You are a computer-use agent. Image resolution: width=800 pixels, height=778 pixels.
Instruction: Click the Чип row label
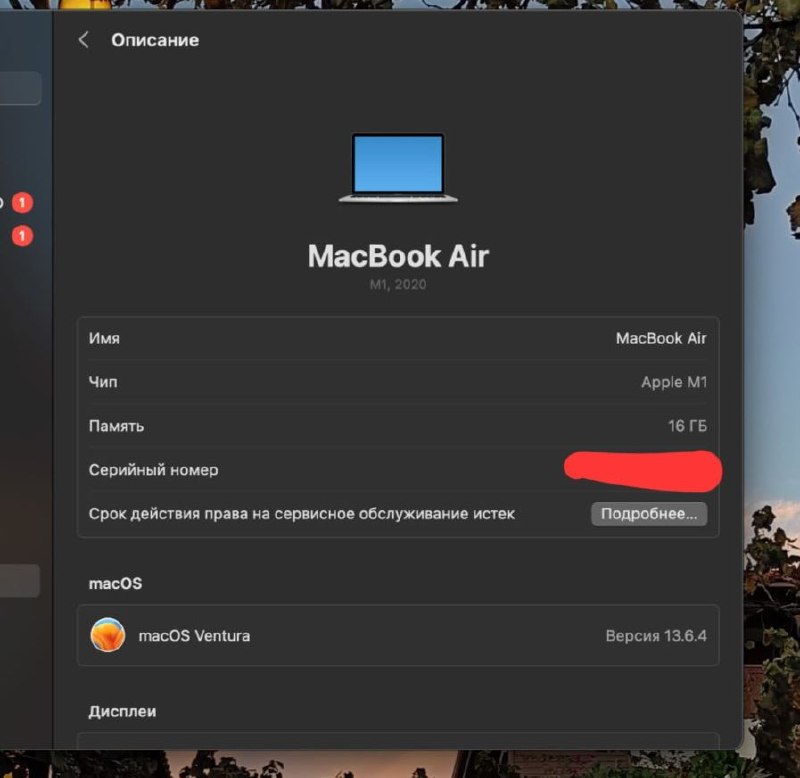tap(103, 382)
